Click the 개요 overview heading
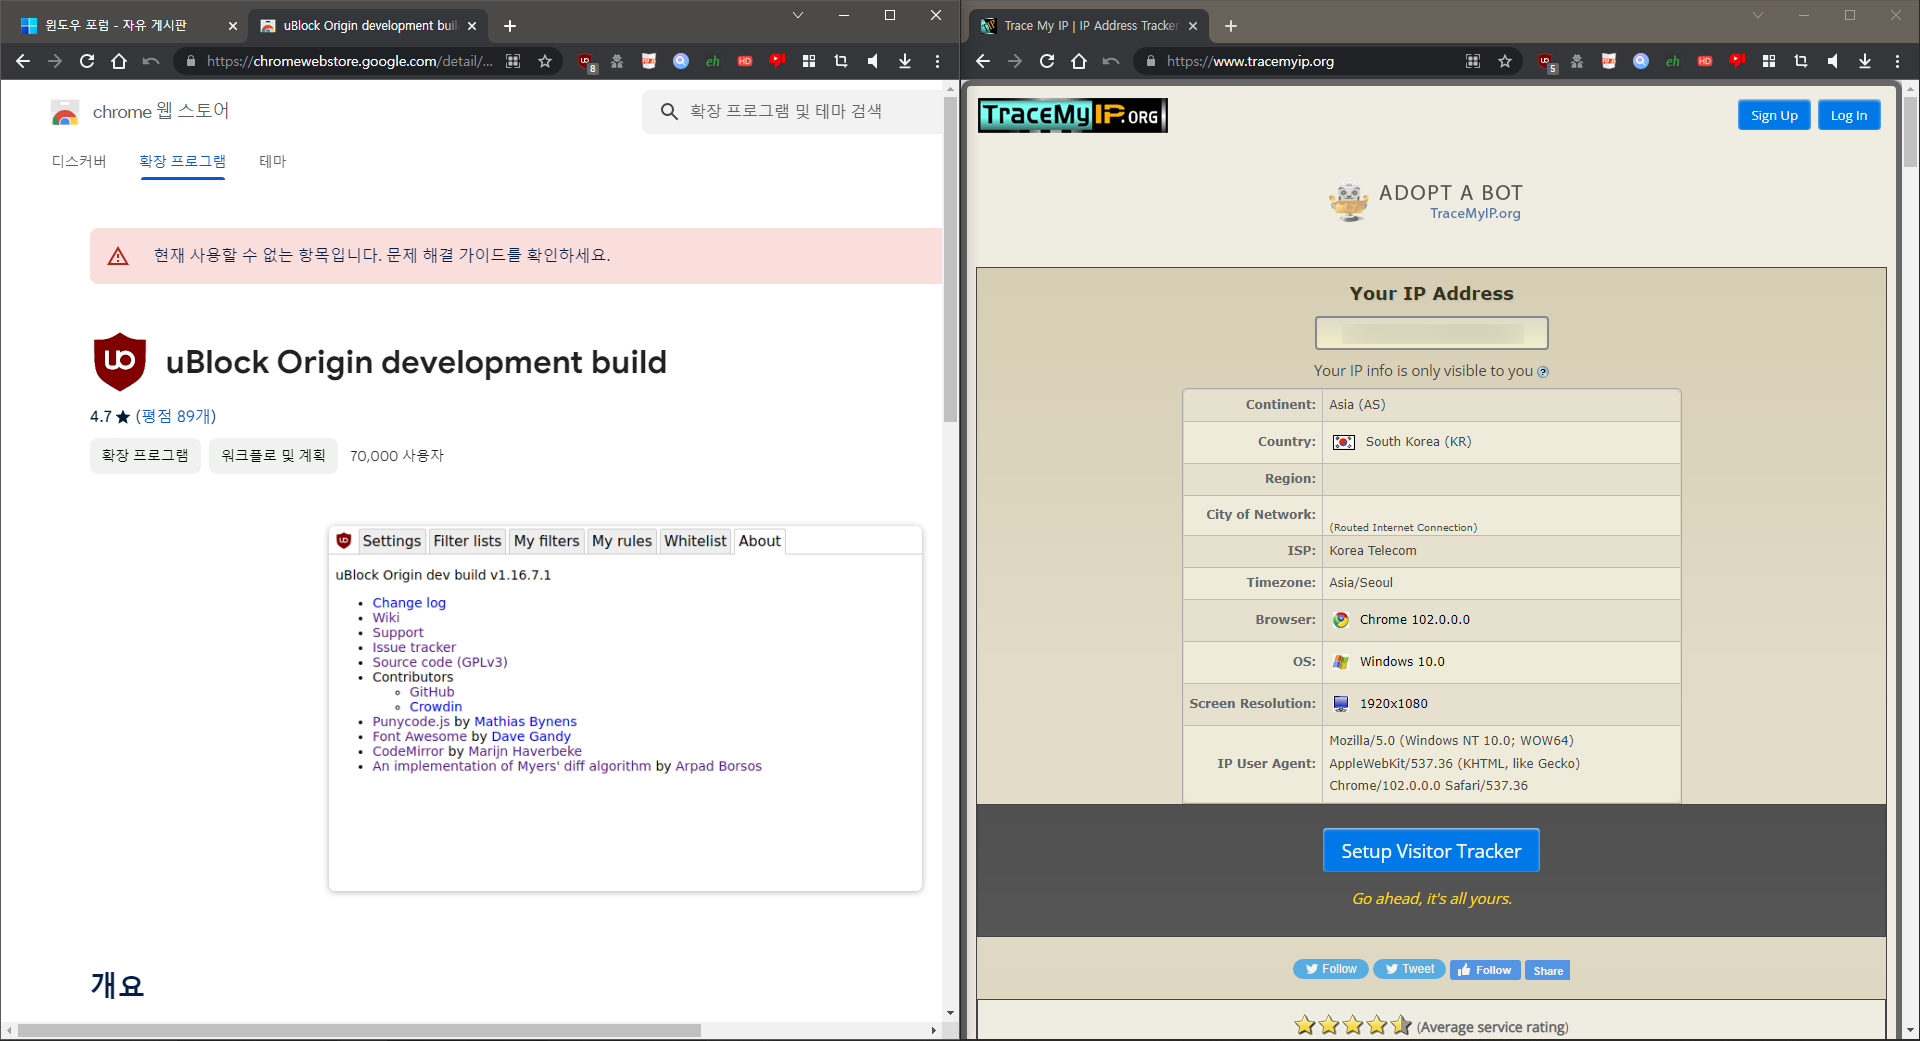The image size is (1920, 1041). (117, 986)
